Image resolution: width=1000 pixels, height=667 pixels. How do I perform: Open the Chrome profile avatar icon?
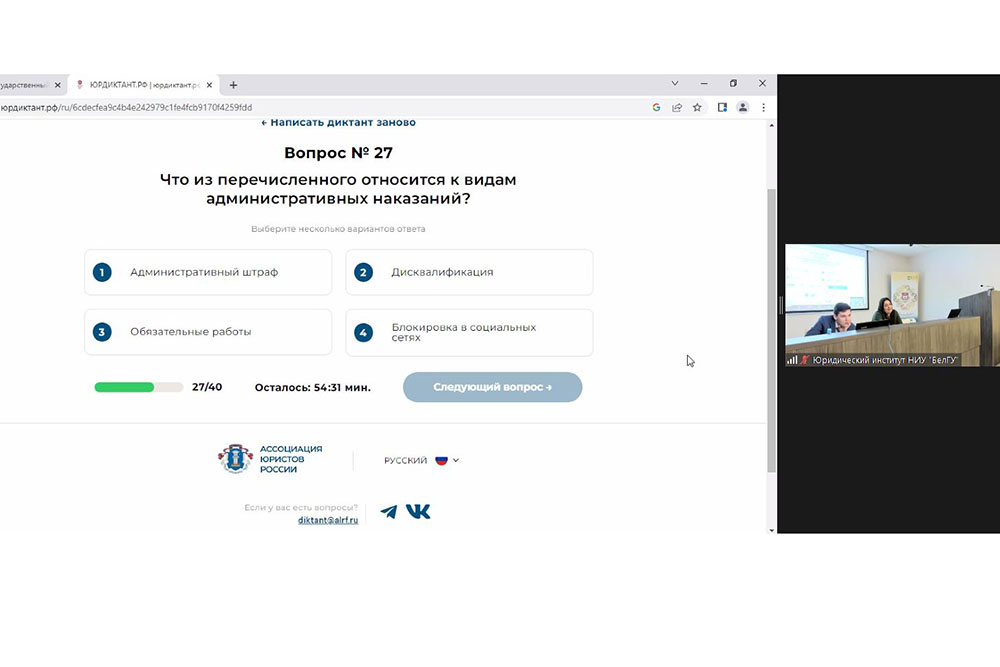[x=743, y=107]
